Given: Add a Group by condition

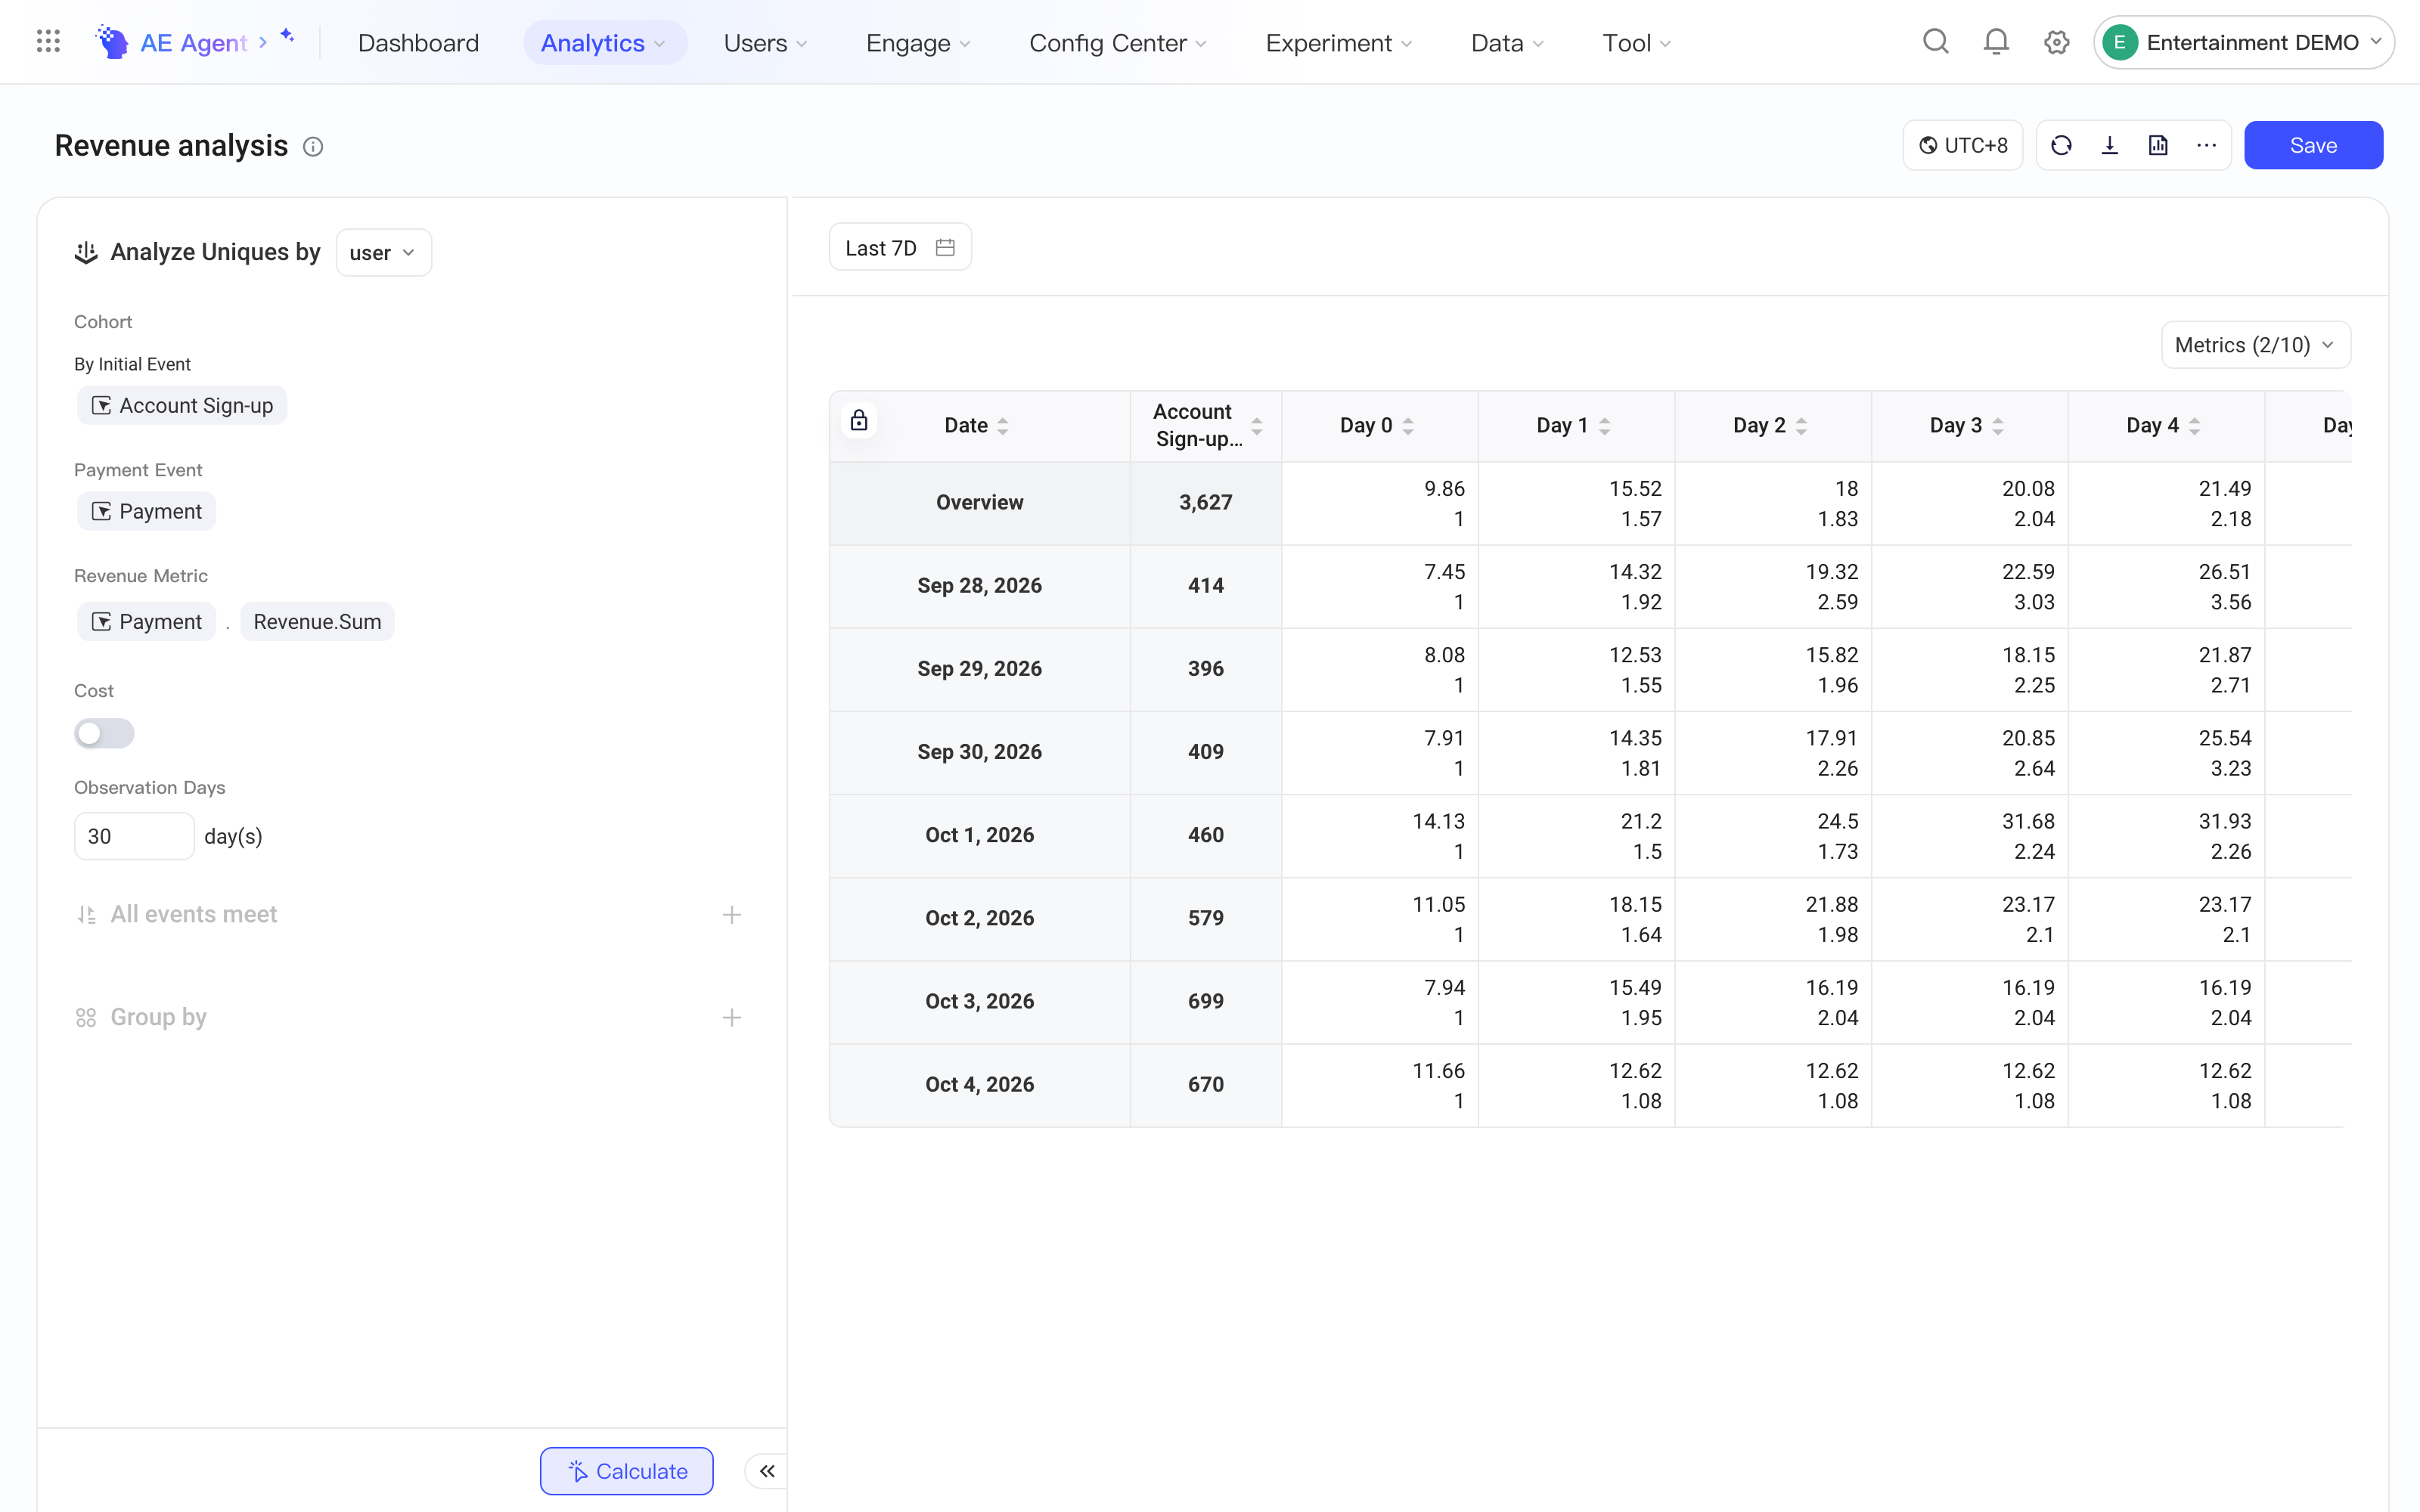Looking at the screenshot, I should point(732,1018).
